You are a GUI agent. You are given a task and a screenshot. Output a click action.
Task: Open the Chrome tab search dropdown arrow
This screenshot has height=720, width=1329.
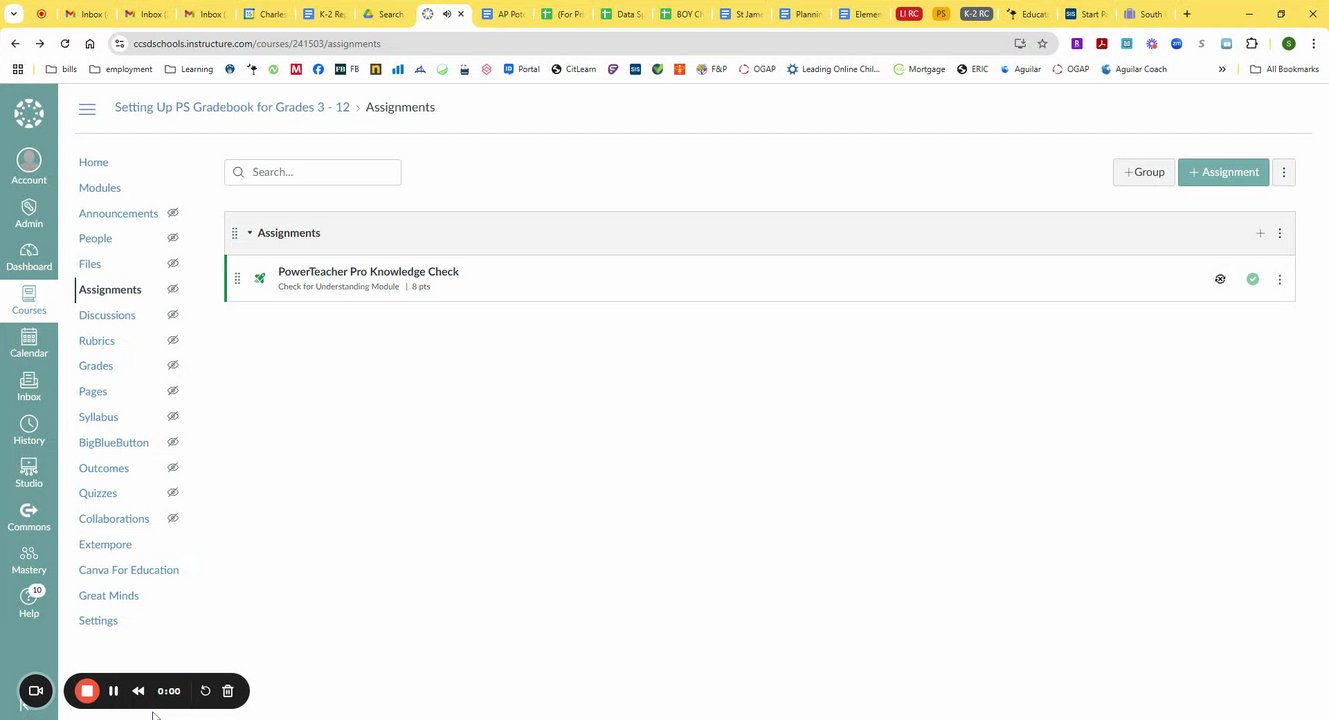[x=14, y=14]
